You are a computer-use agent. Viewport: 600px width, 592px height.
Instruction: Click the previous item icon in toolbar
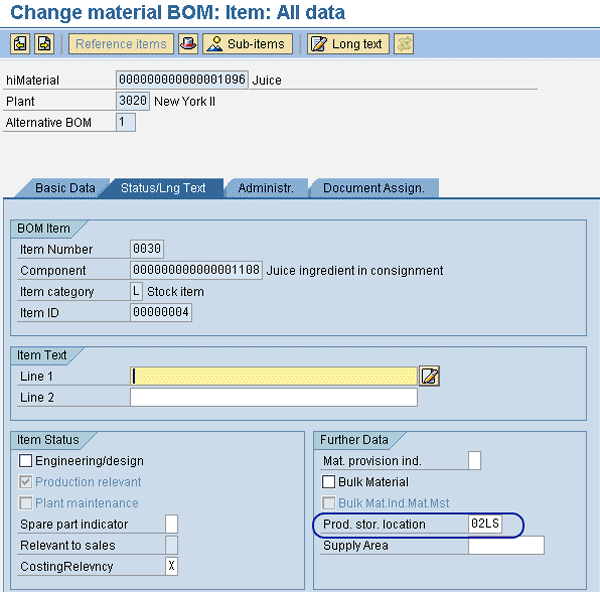pyautogui.click(x=20, y=44)
